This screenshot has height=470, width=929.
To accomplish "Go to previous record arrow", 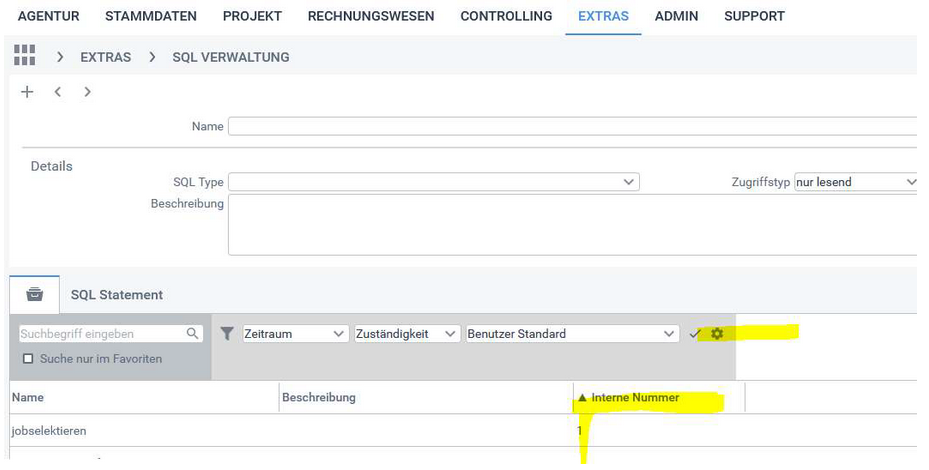I will pyautogui.click(x=57, y=92).
